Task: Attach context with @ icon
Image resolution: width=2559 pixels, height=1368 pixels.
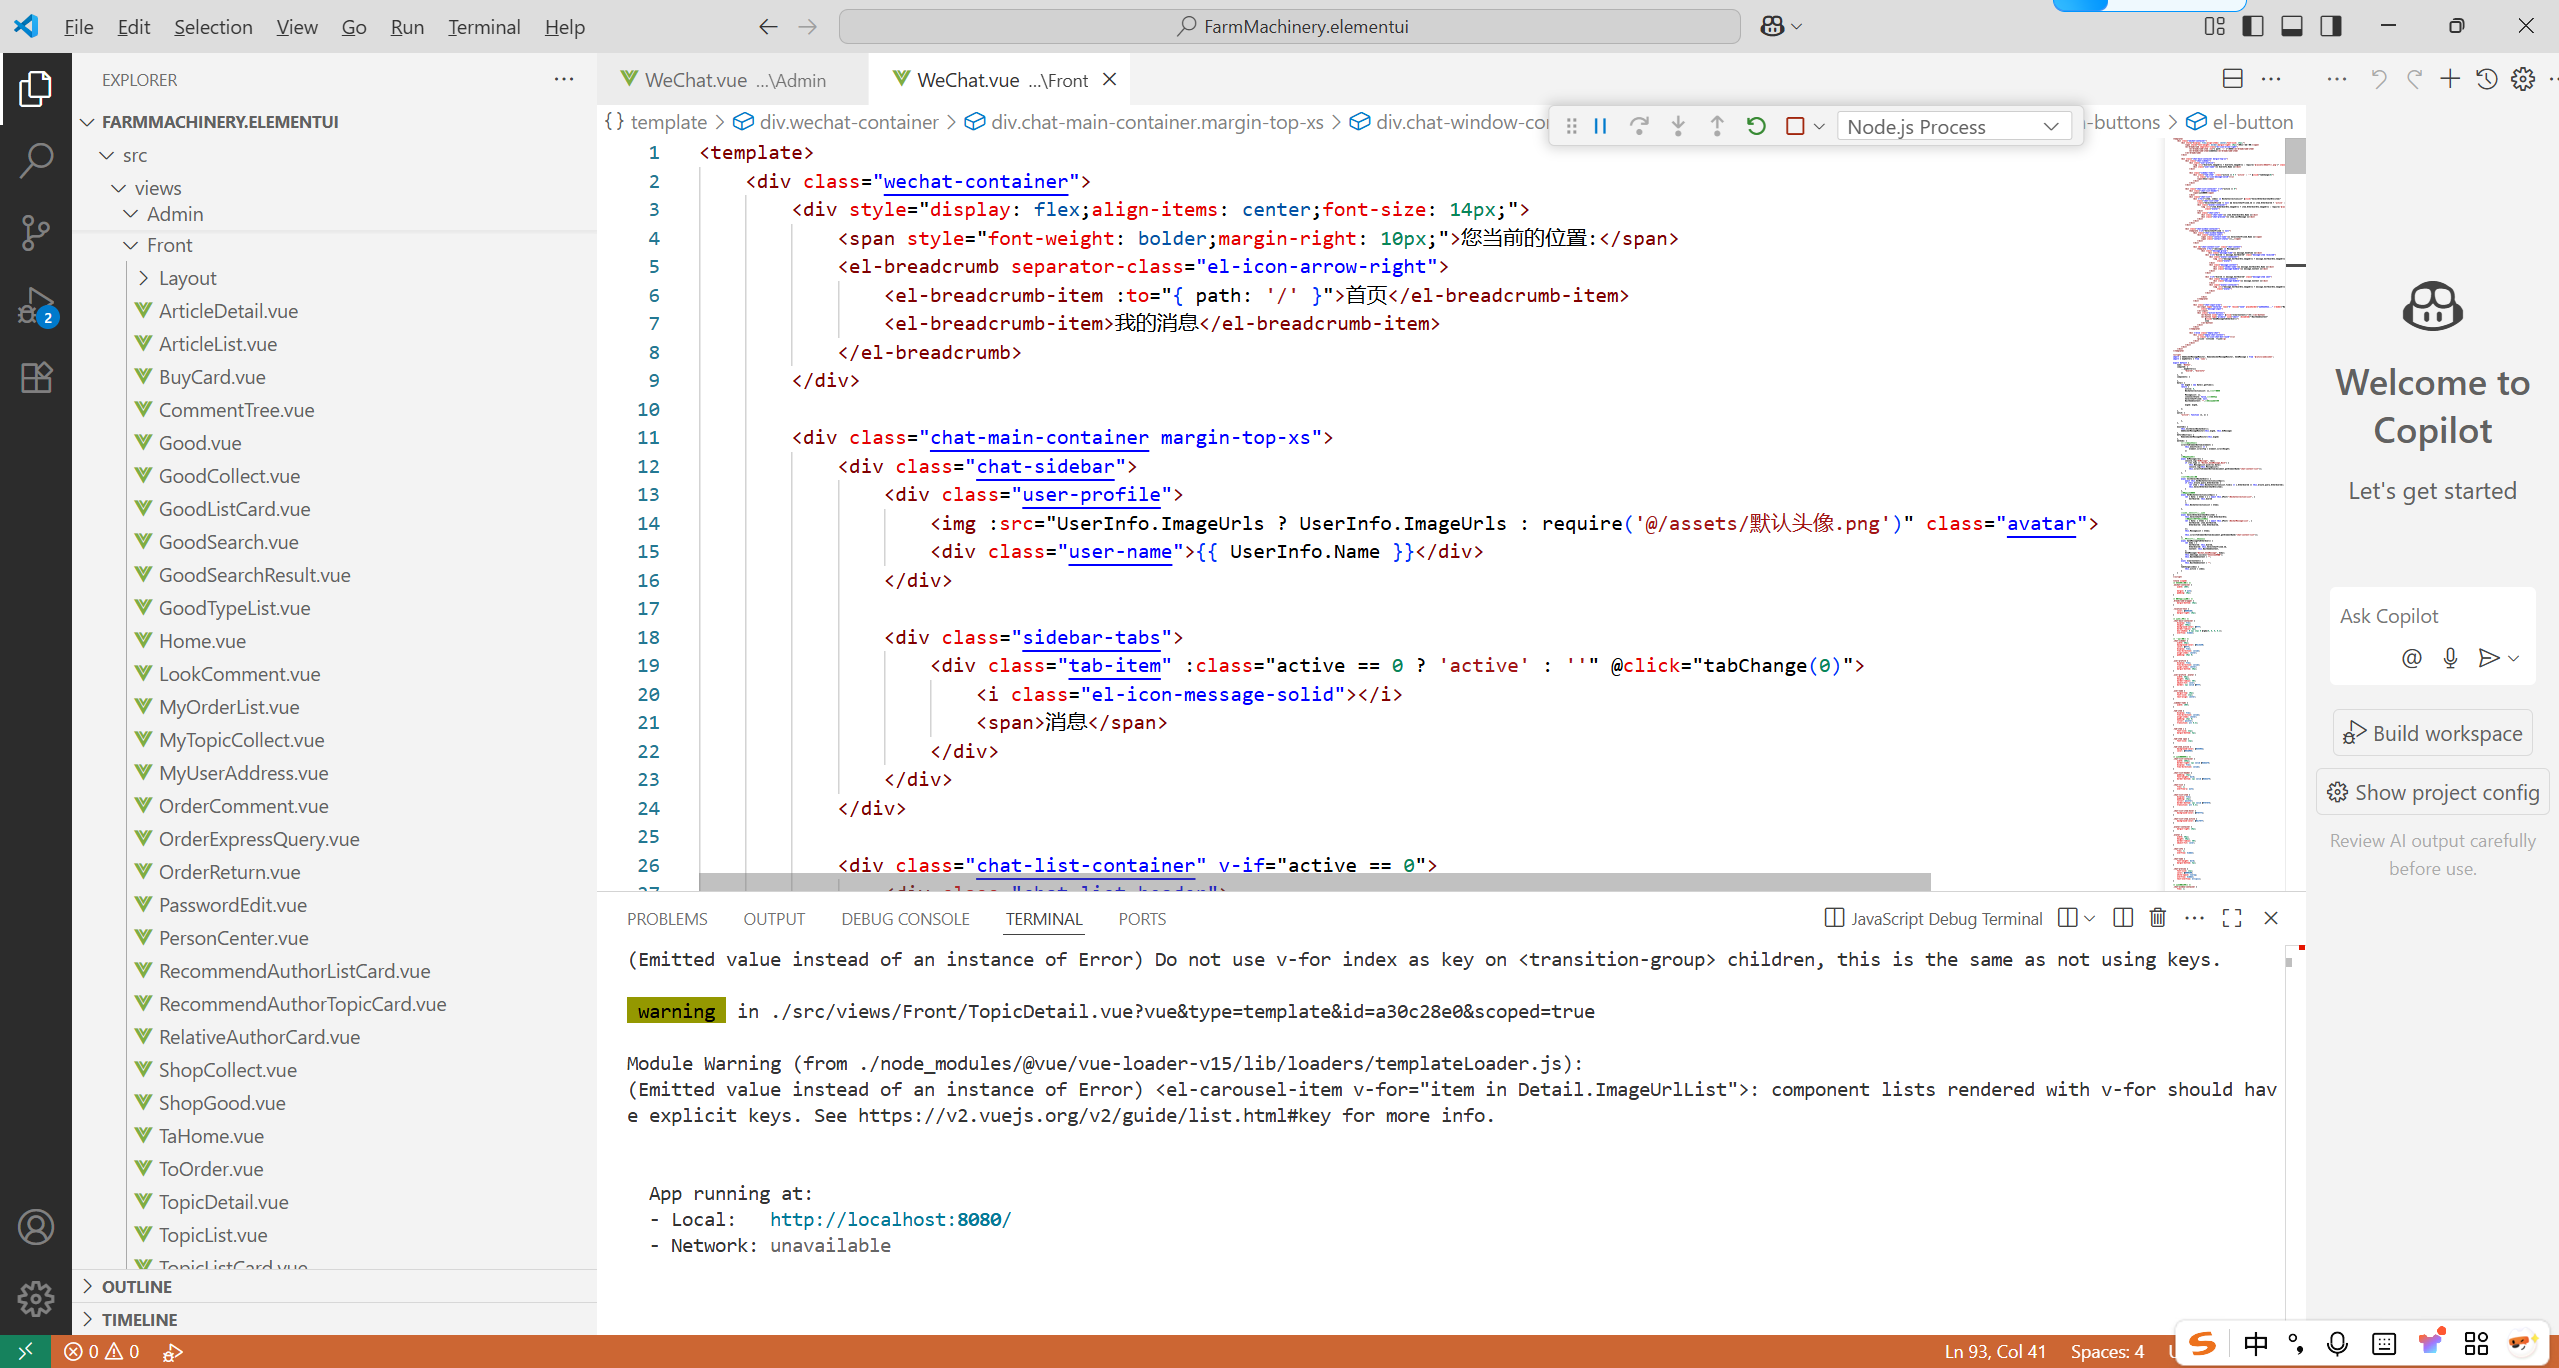Action: pos(2412,658)
